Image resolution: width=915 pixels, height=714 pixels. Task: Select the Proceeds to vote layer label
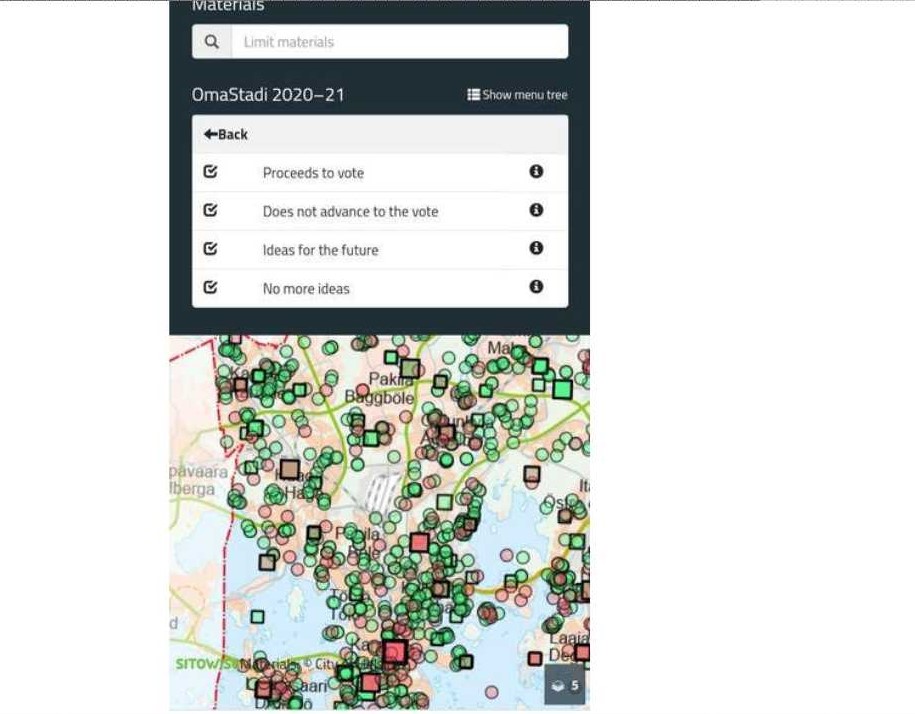click(x=313, y=173)
